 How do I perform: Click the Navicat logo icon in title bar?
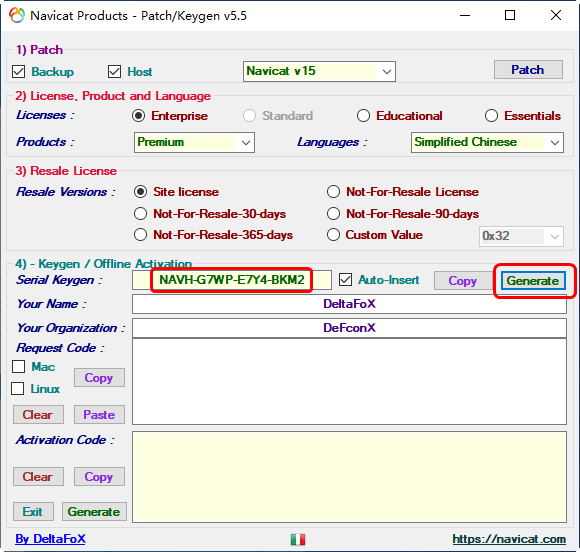tap(17, 16)
